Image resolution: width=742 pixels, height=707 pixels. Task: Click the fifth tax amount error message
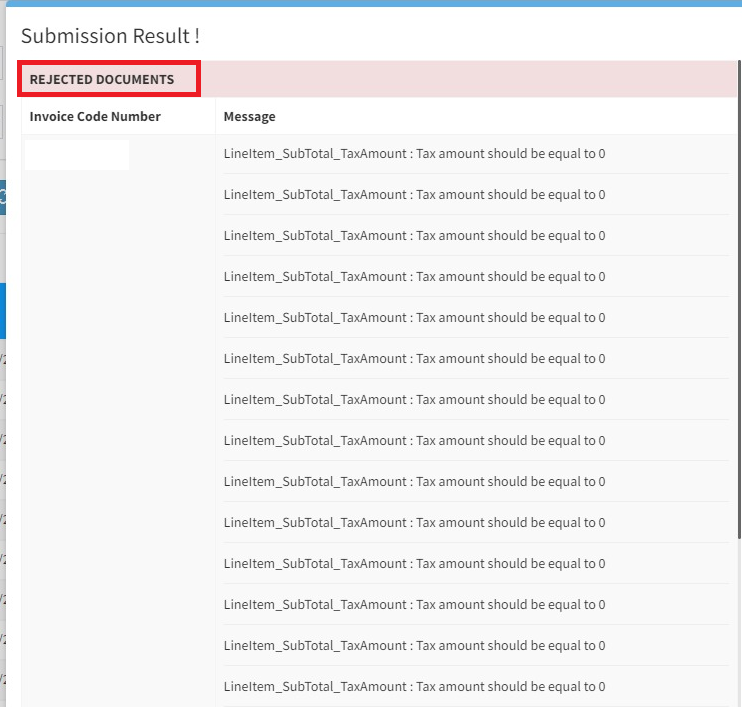tap(414, 318)
